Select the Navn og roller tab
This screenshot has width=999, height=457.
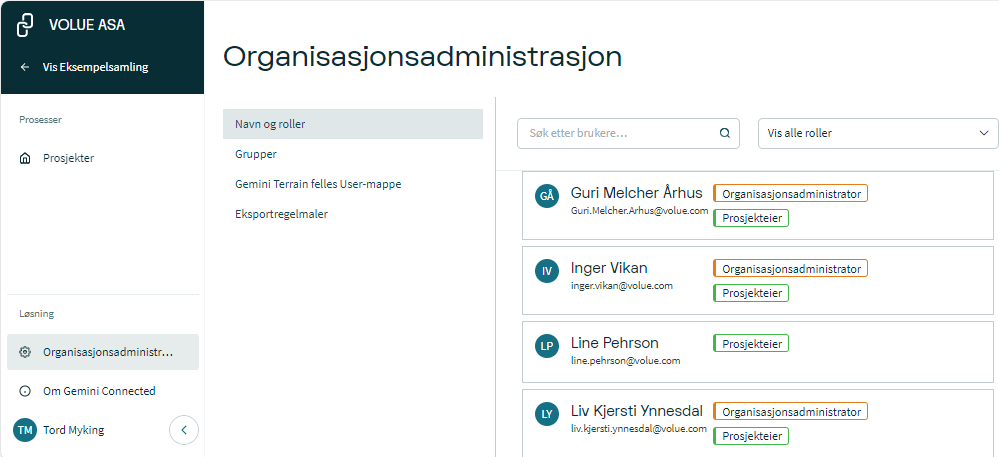pyautogui.click(x=352, y=124)
